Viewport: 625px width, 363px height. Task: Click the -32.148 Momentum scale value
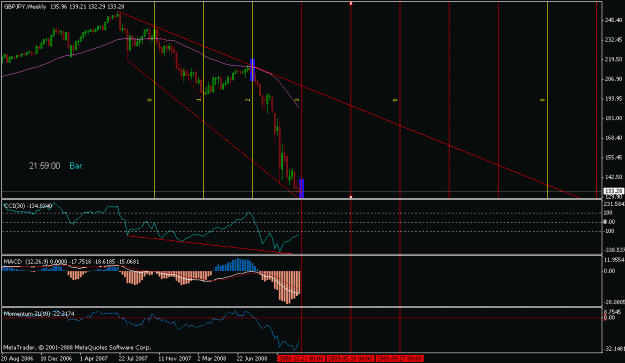614,349
